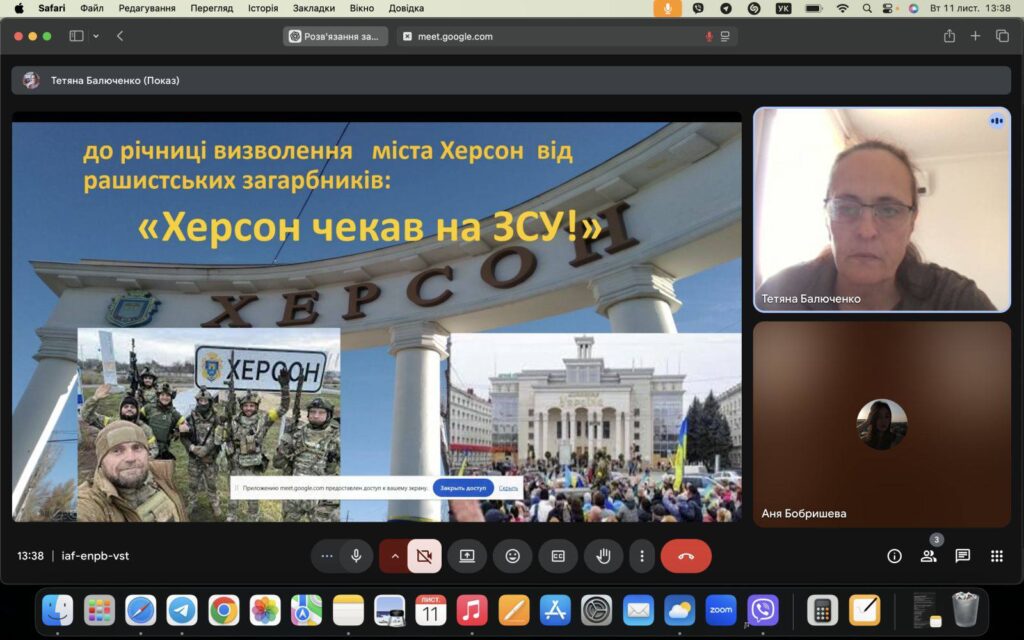Screen dimensions: 1024x640
Task: Toggle the microphone in call controls
Action: tap(356, 556)
